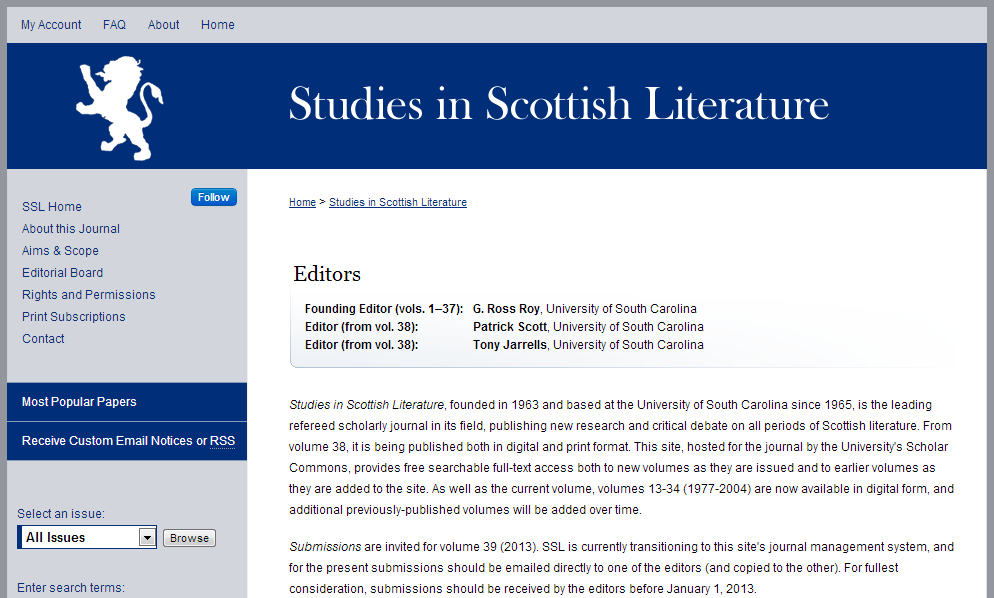The image size is (994, 598).
Task: Click the Home breadcrumb link
Action: 302,202
